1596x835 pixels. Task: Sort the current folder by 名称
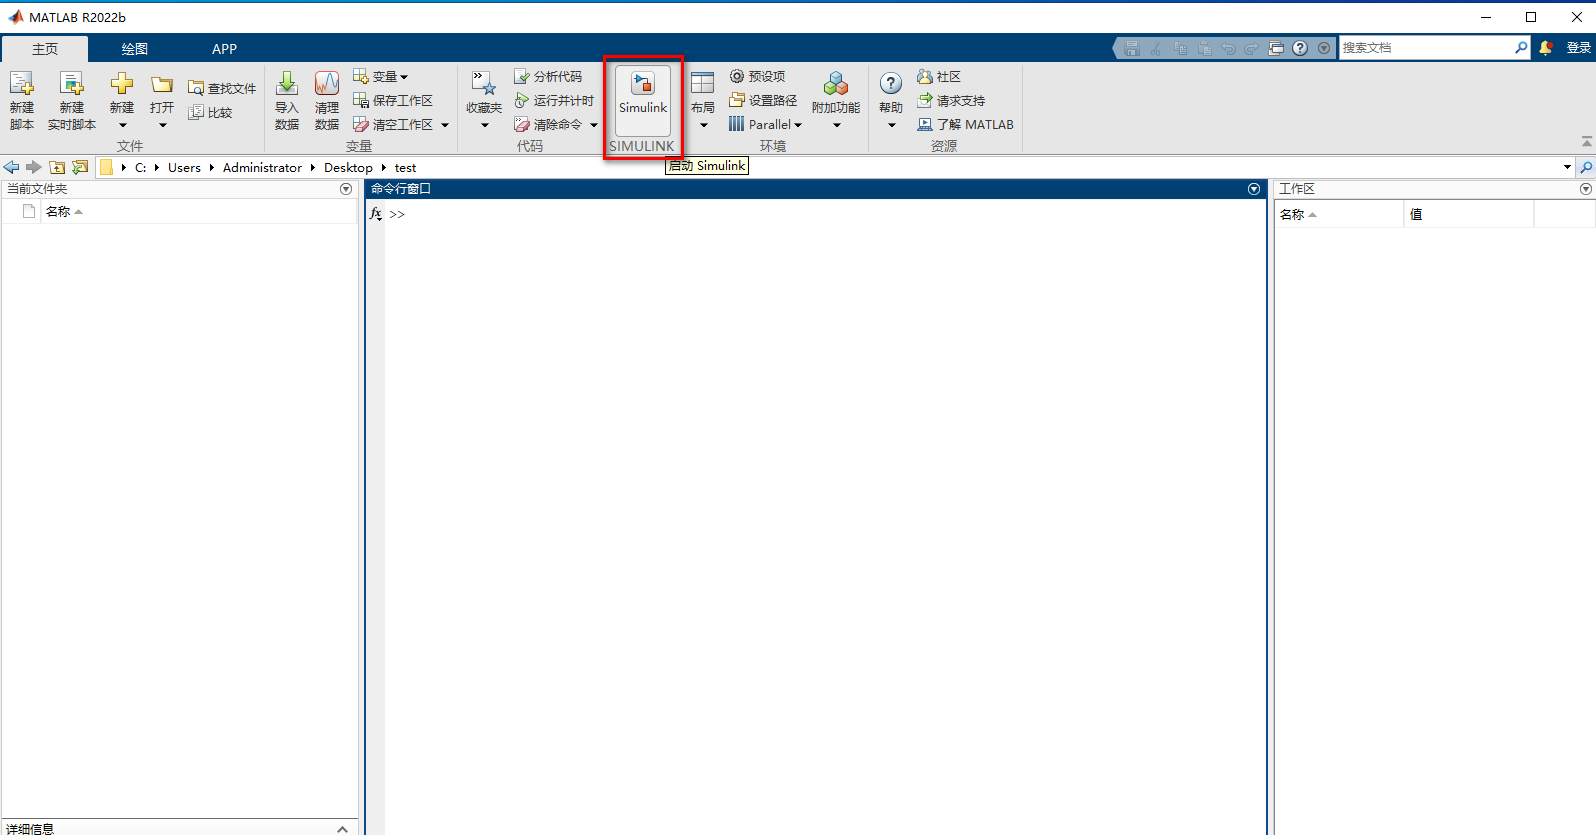click(x=63, y=212)
